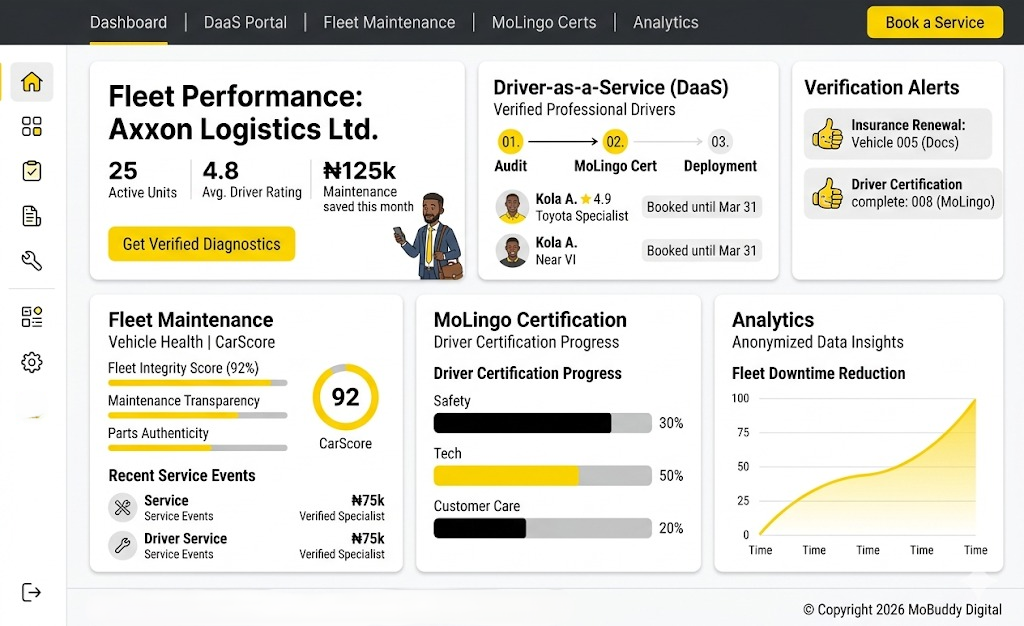Go to the Analytics tab
1024x626 pixels.
[665, 22]
